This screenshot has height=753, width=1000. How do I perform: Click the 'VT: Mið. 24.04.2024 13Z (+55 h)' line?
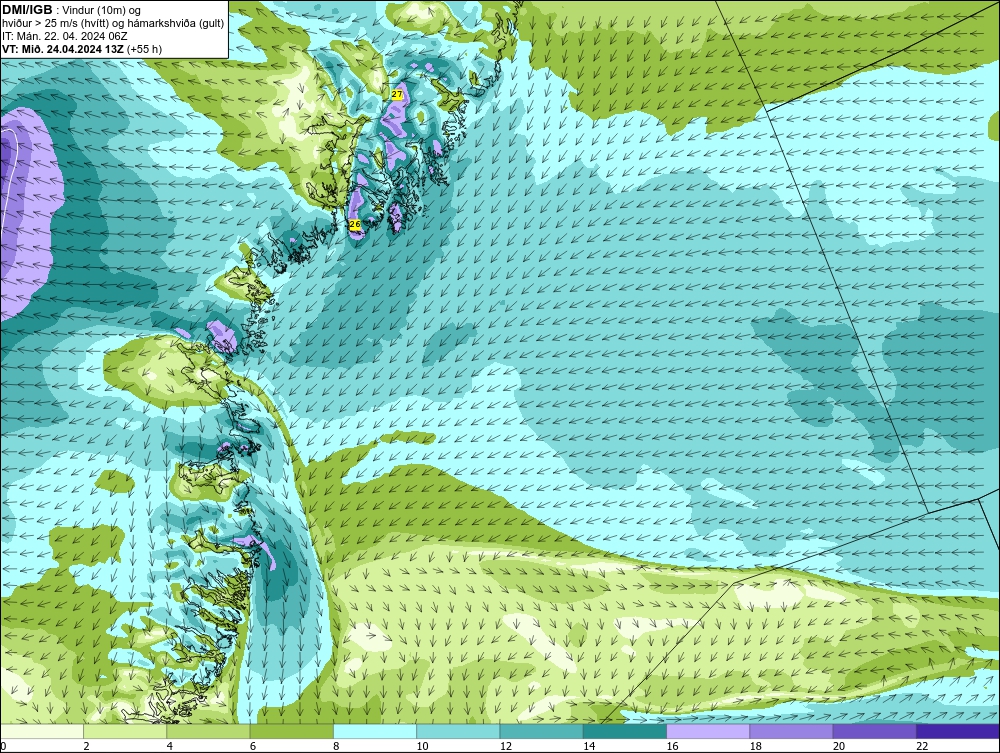[82, 49]
